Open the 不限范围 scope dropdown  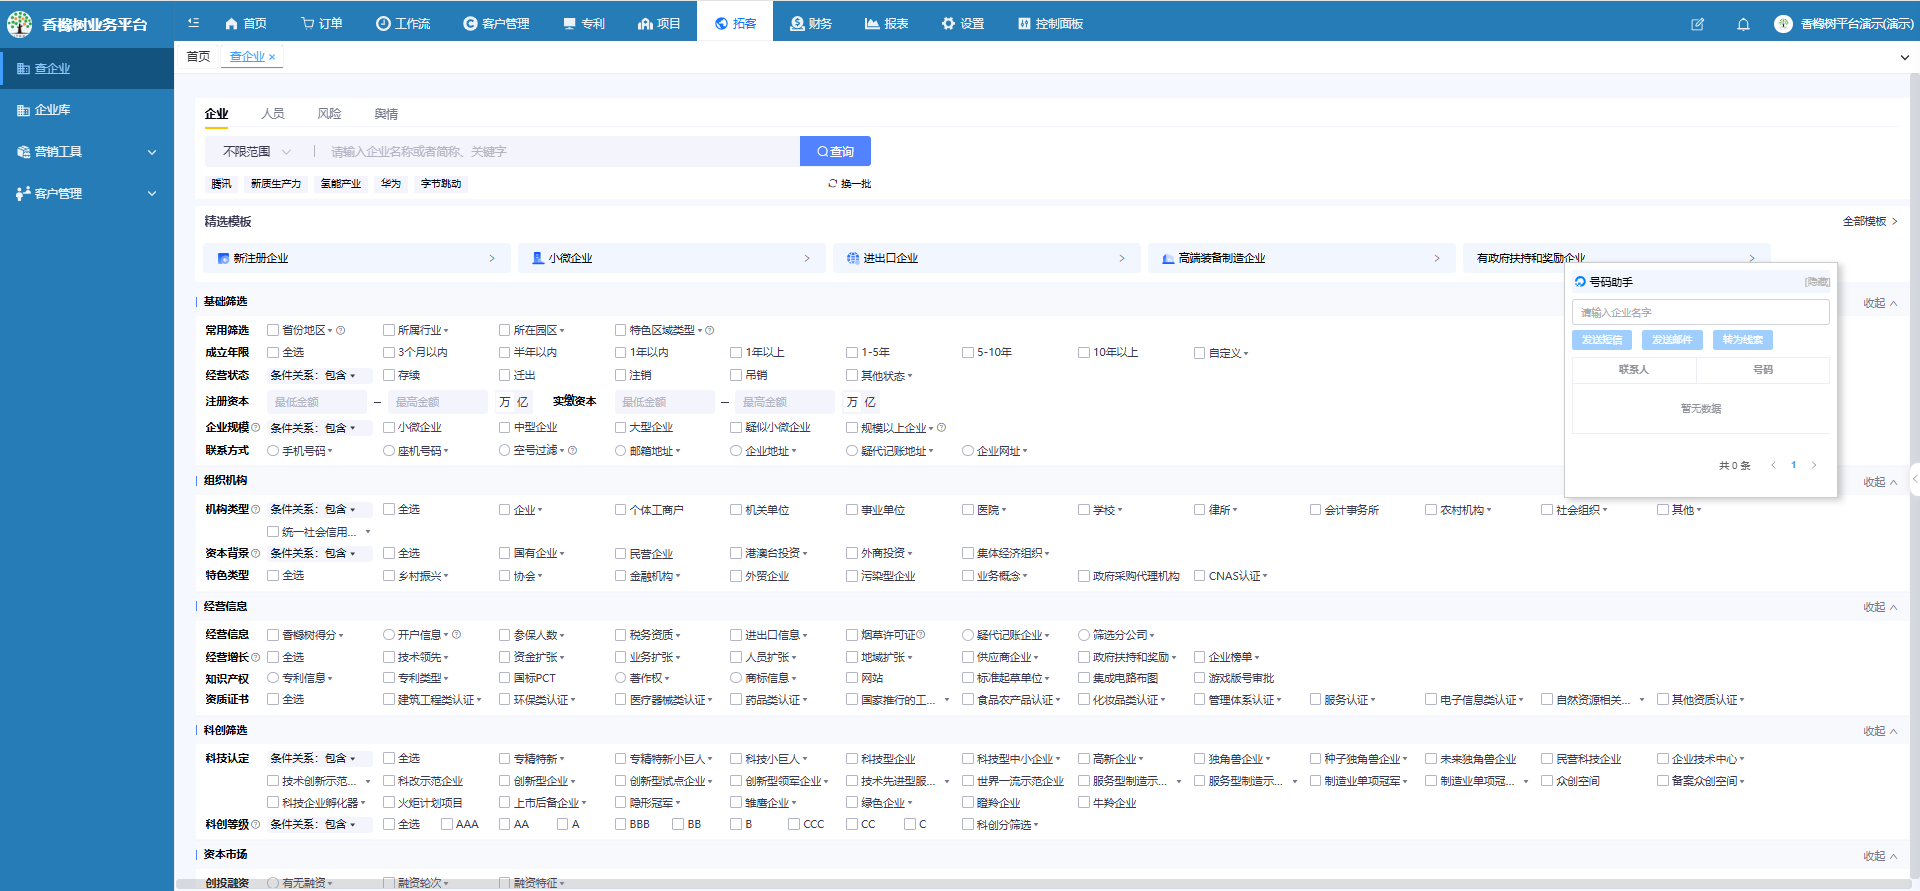pos(256,152)
